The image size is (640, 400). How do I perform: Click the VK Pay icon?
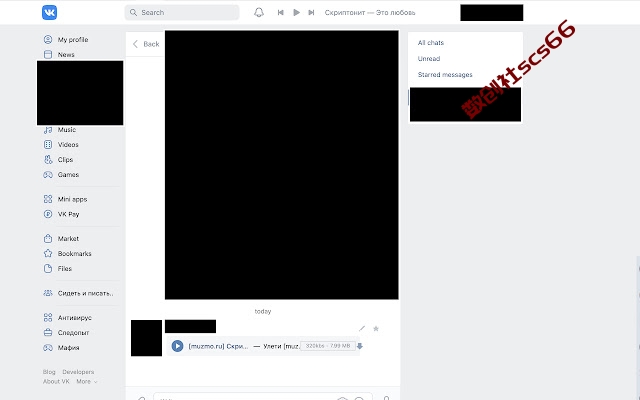[x=48, y=214]
